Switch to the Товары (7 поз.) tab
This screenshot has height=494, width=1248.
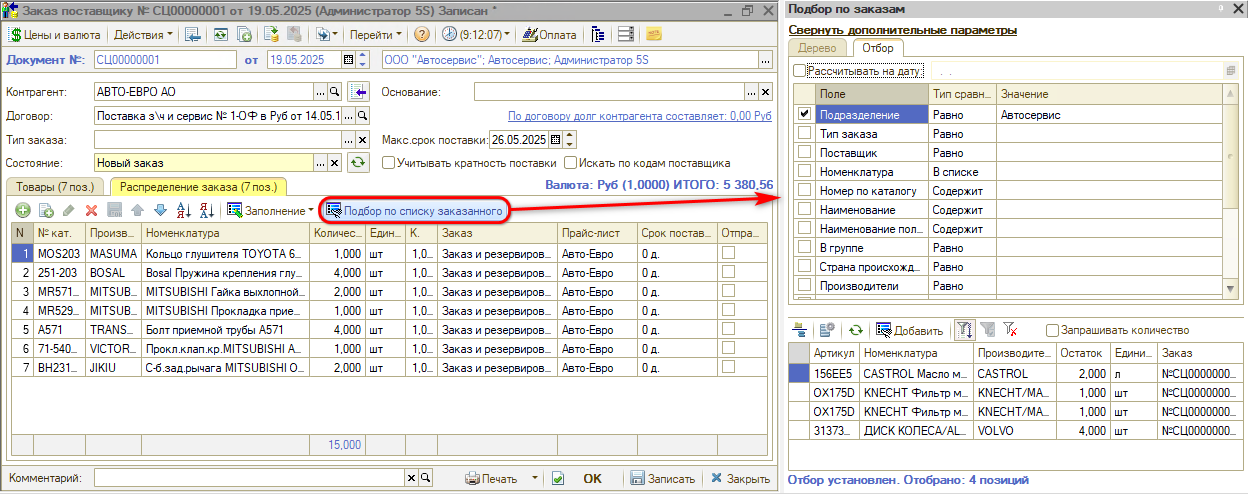pos(55,186)
